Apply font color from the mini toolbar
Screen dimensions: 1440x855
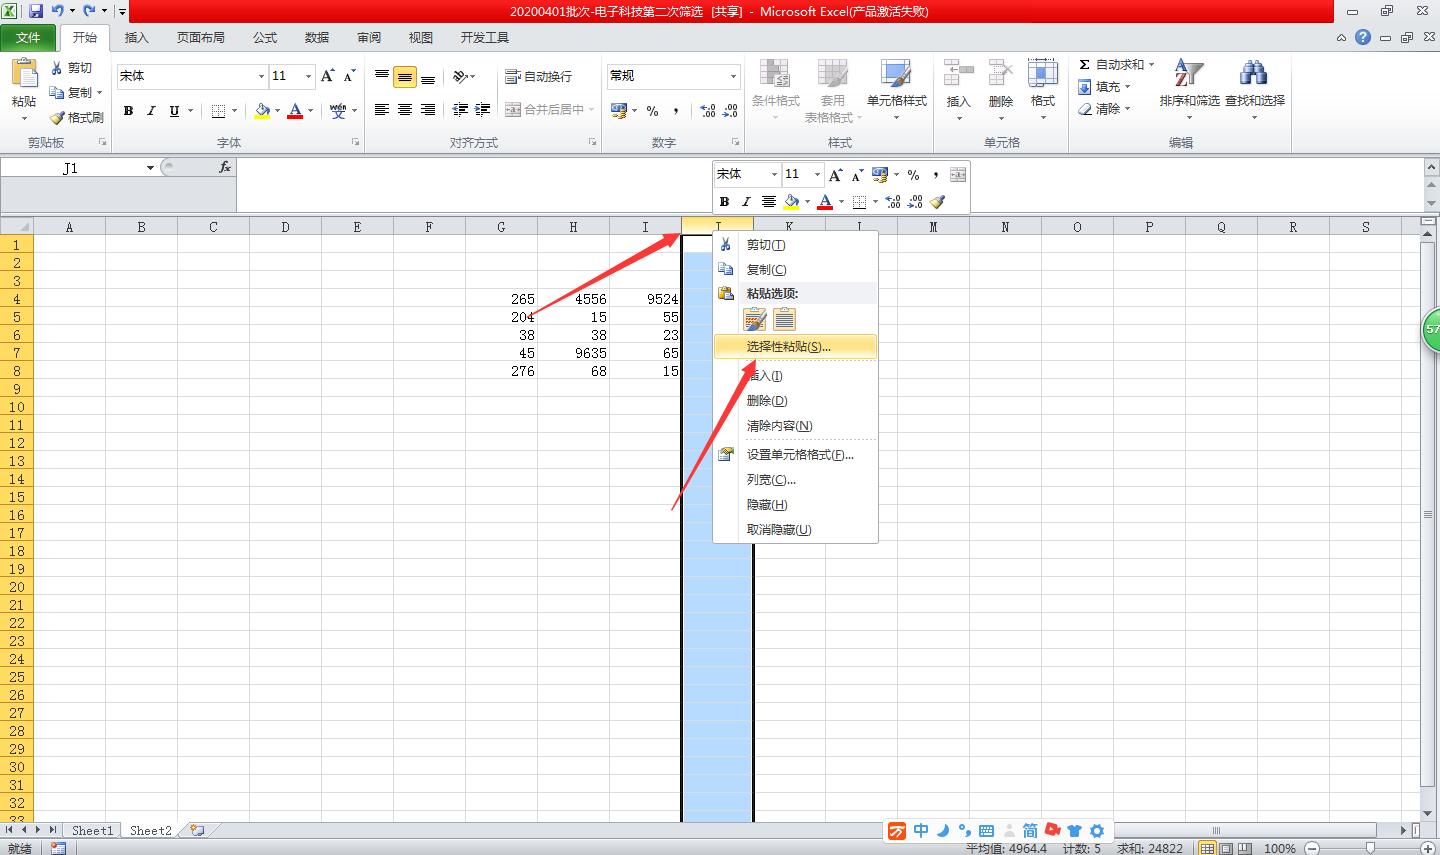(825, 202)
